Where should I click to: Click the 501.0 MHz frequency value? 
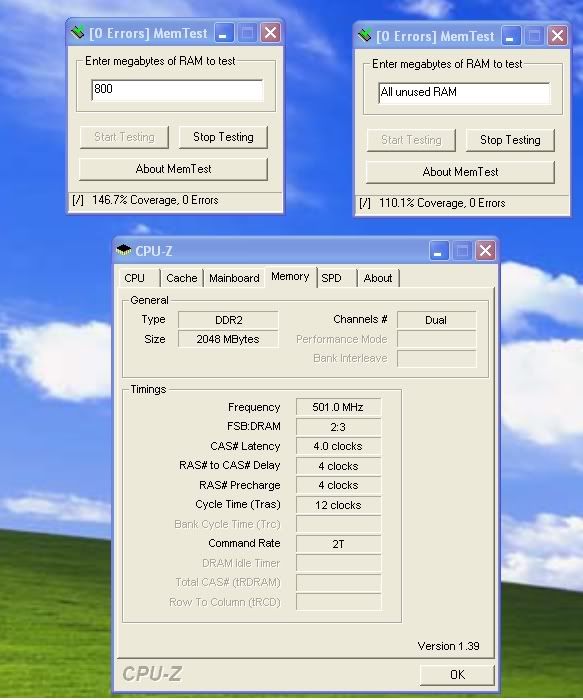coord(338,407)
